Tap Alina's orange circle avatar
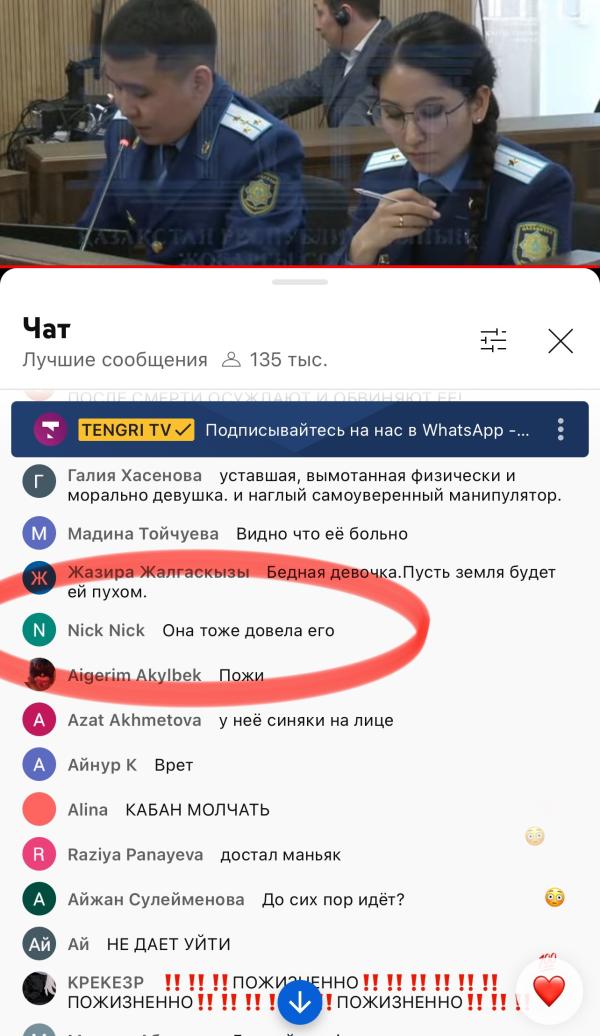The height and width of the screenshot is (1036, 600). click(39, 809)
